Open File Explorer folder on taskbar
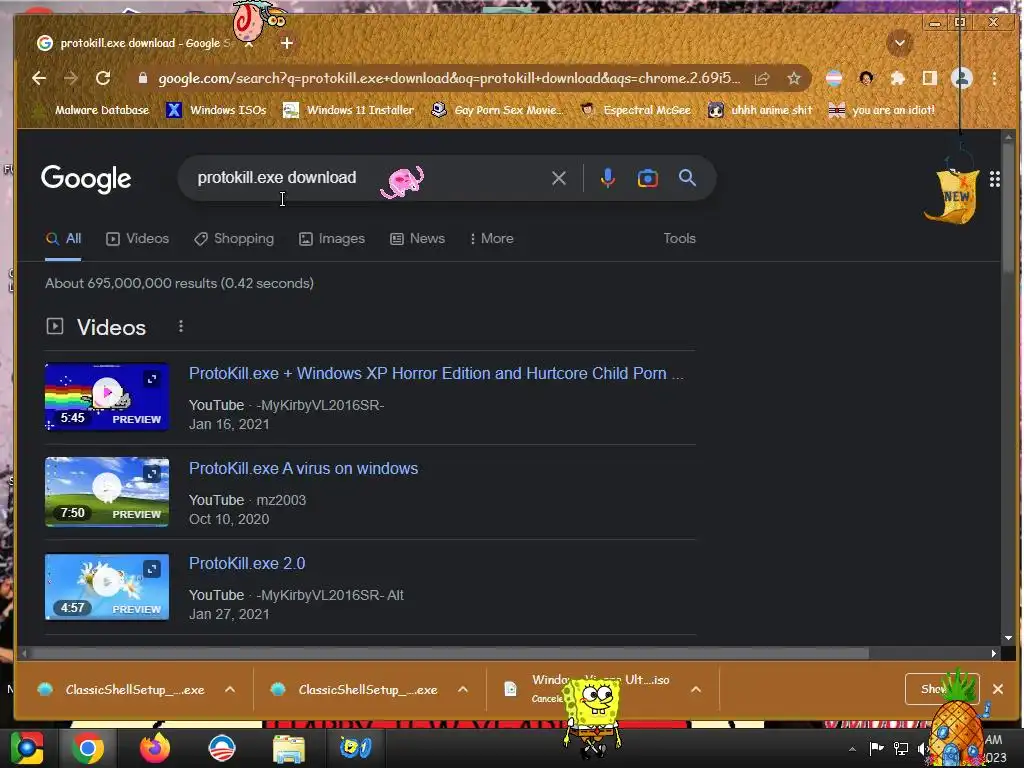The width and height of the screenshot is (1024, 768). point(289,748)
